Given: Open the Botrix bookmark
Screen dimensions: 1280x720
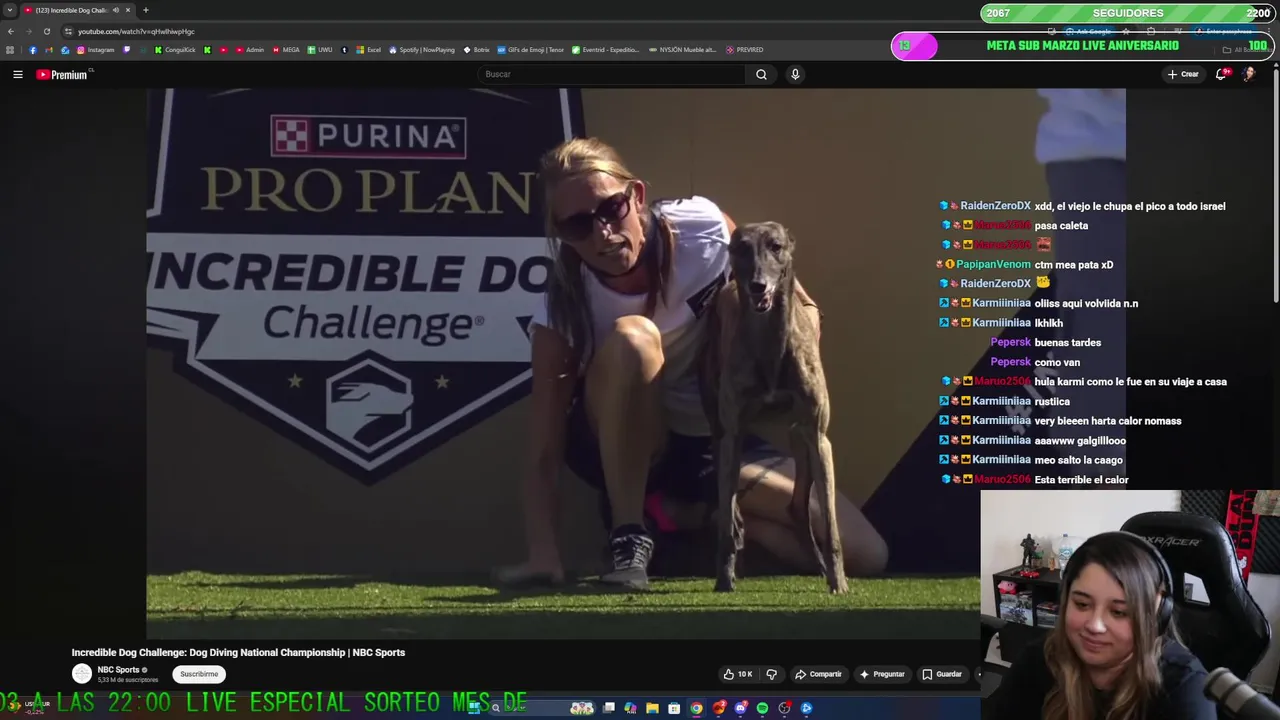Looking at the screenshot, I should [476, 50].
